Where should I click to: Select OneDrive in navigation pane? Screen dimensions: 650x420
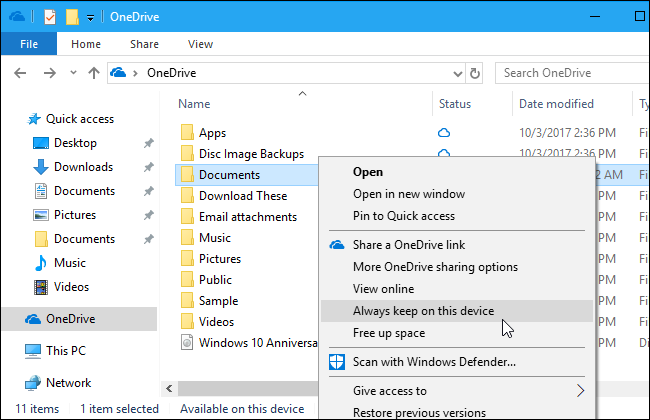pyautogui.click(x=79, y=319)
